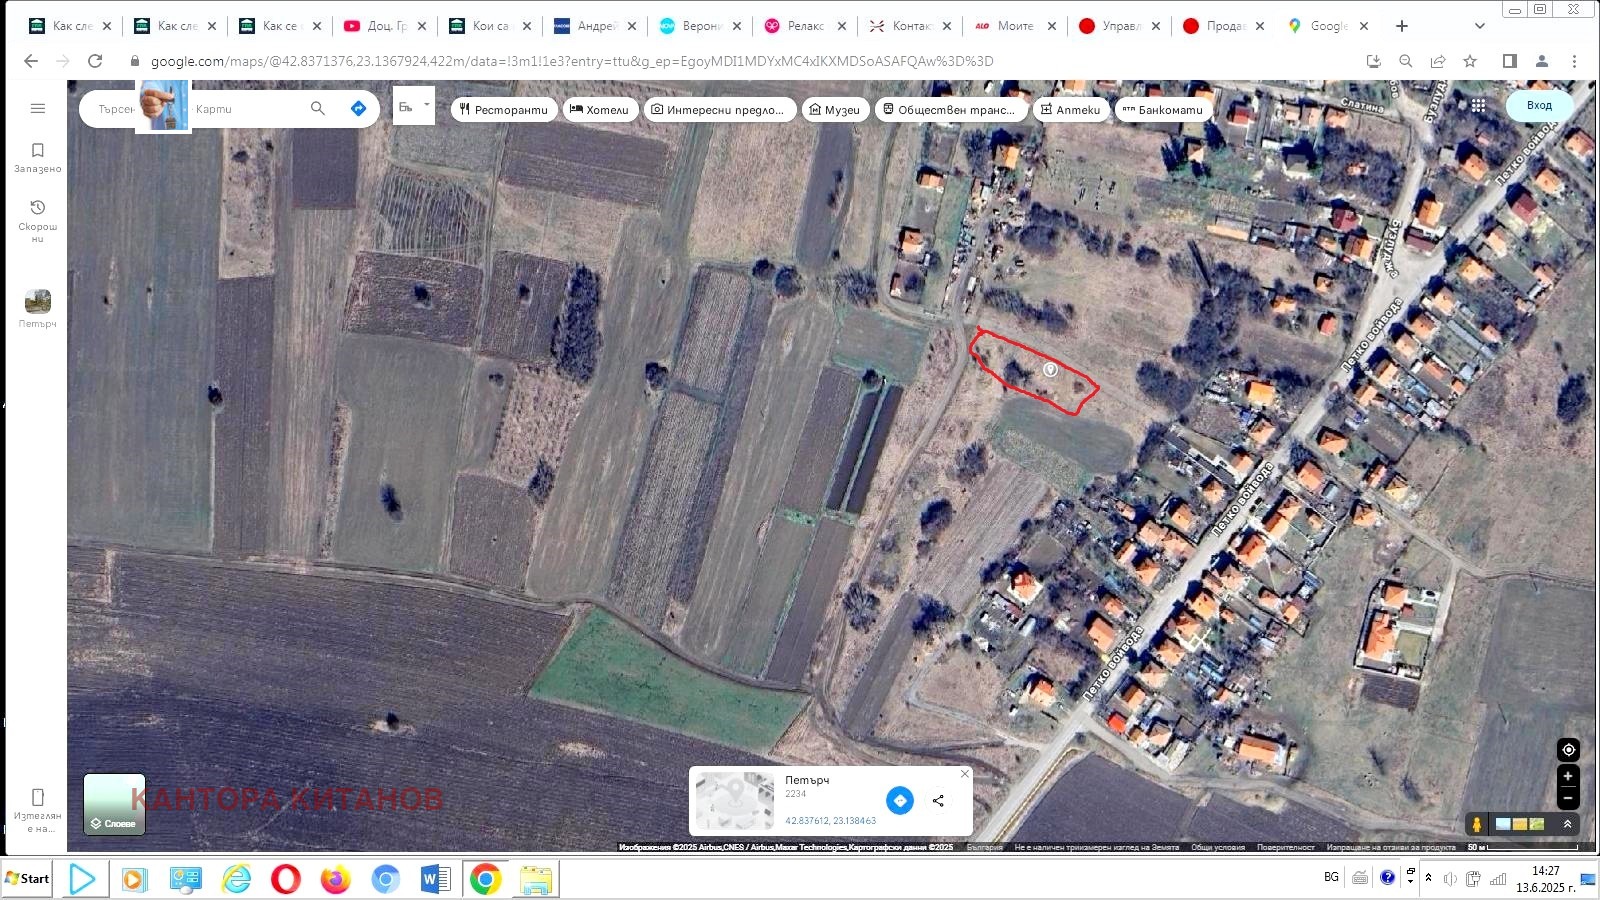
Task: Select the Ресторанти category chip
Action: point(504,110)
